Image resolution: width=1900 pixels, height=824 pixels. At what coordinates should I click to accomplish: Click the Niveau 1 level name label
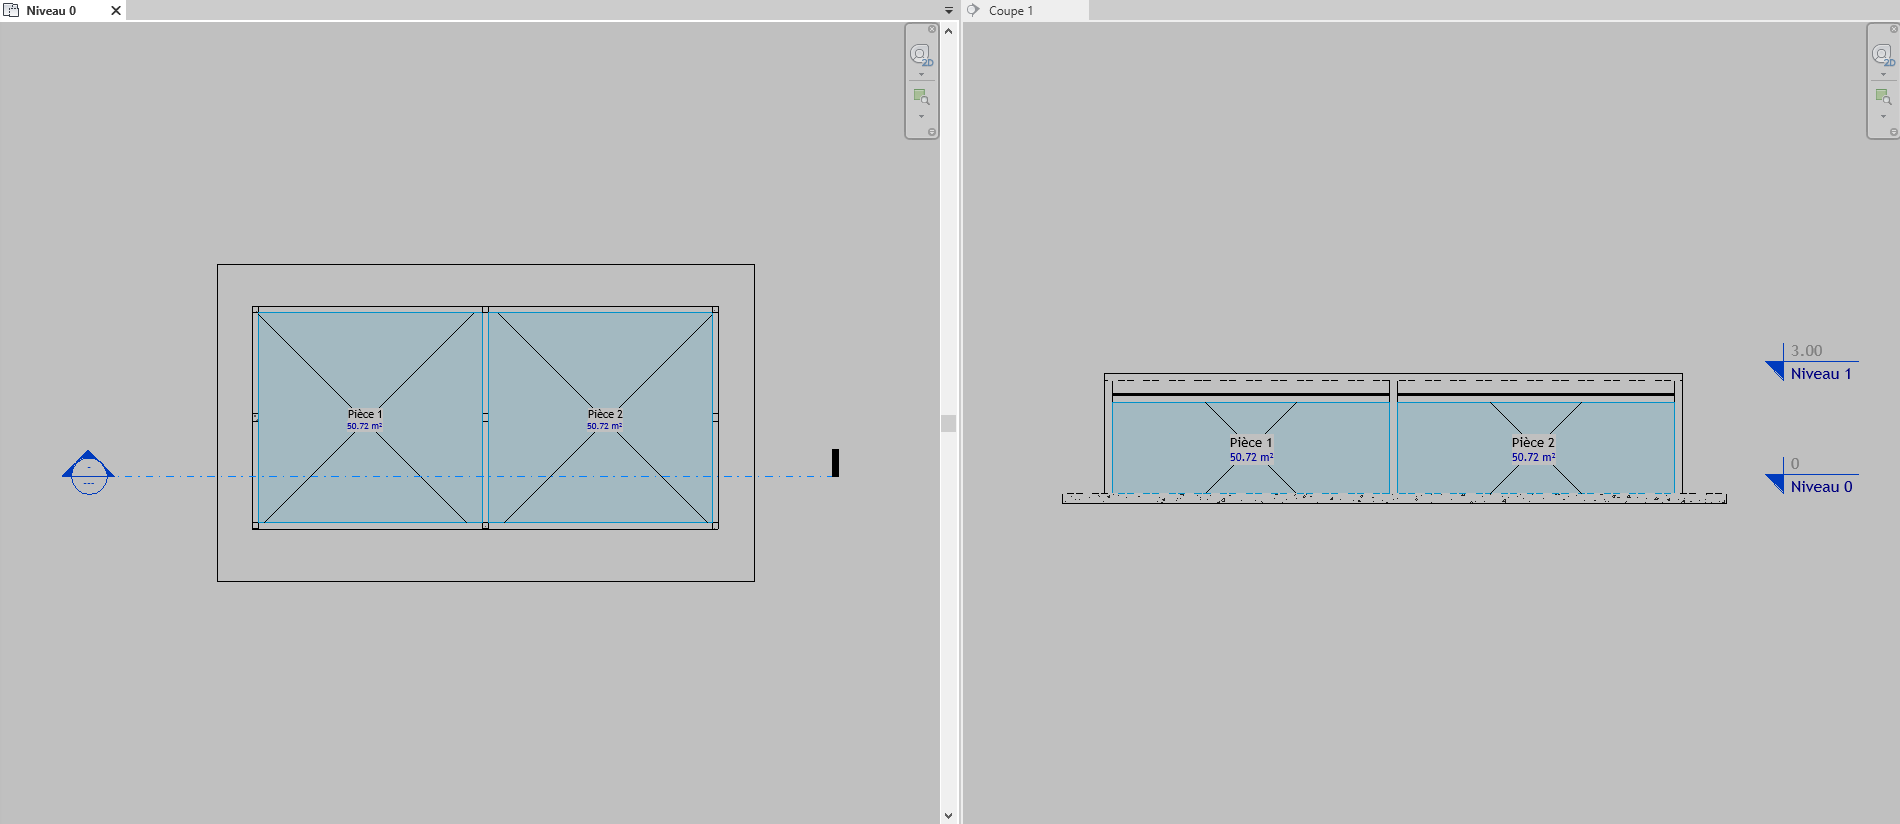click(x=1821, y=374)
